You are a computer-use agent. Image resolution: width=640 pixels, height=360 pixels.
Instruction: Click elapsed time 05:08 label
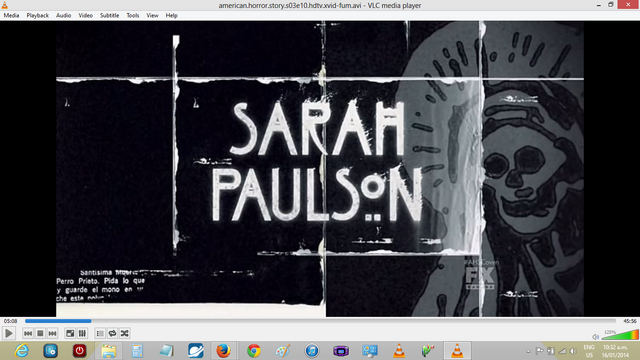11,321
